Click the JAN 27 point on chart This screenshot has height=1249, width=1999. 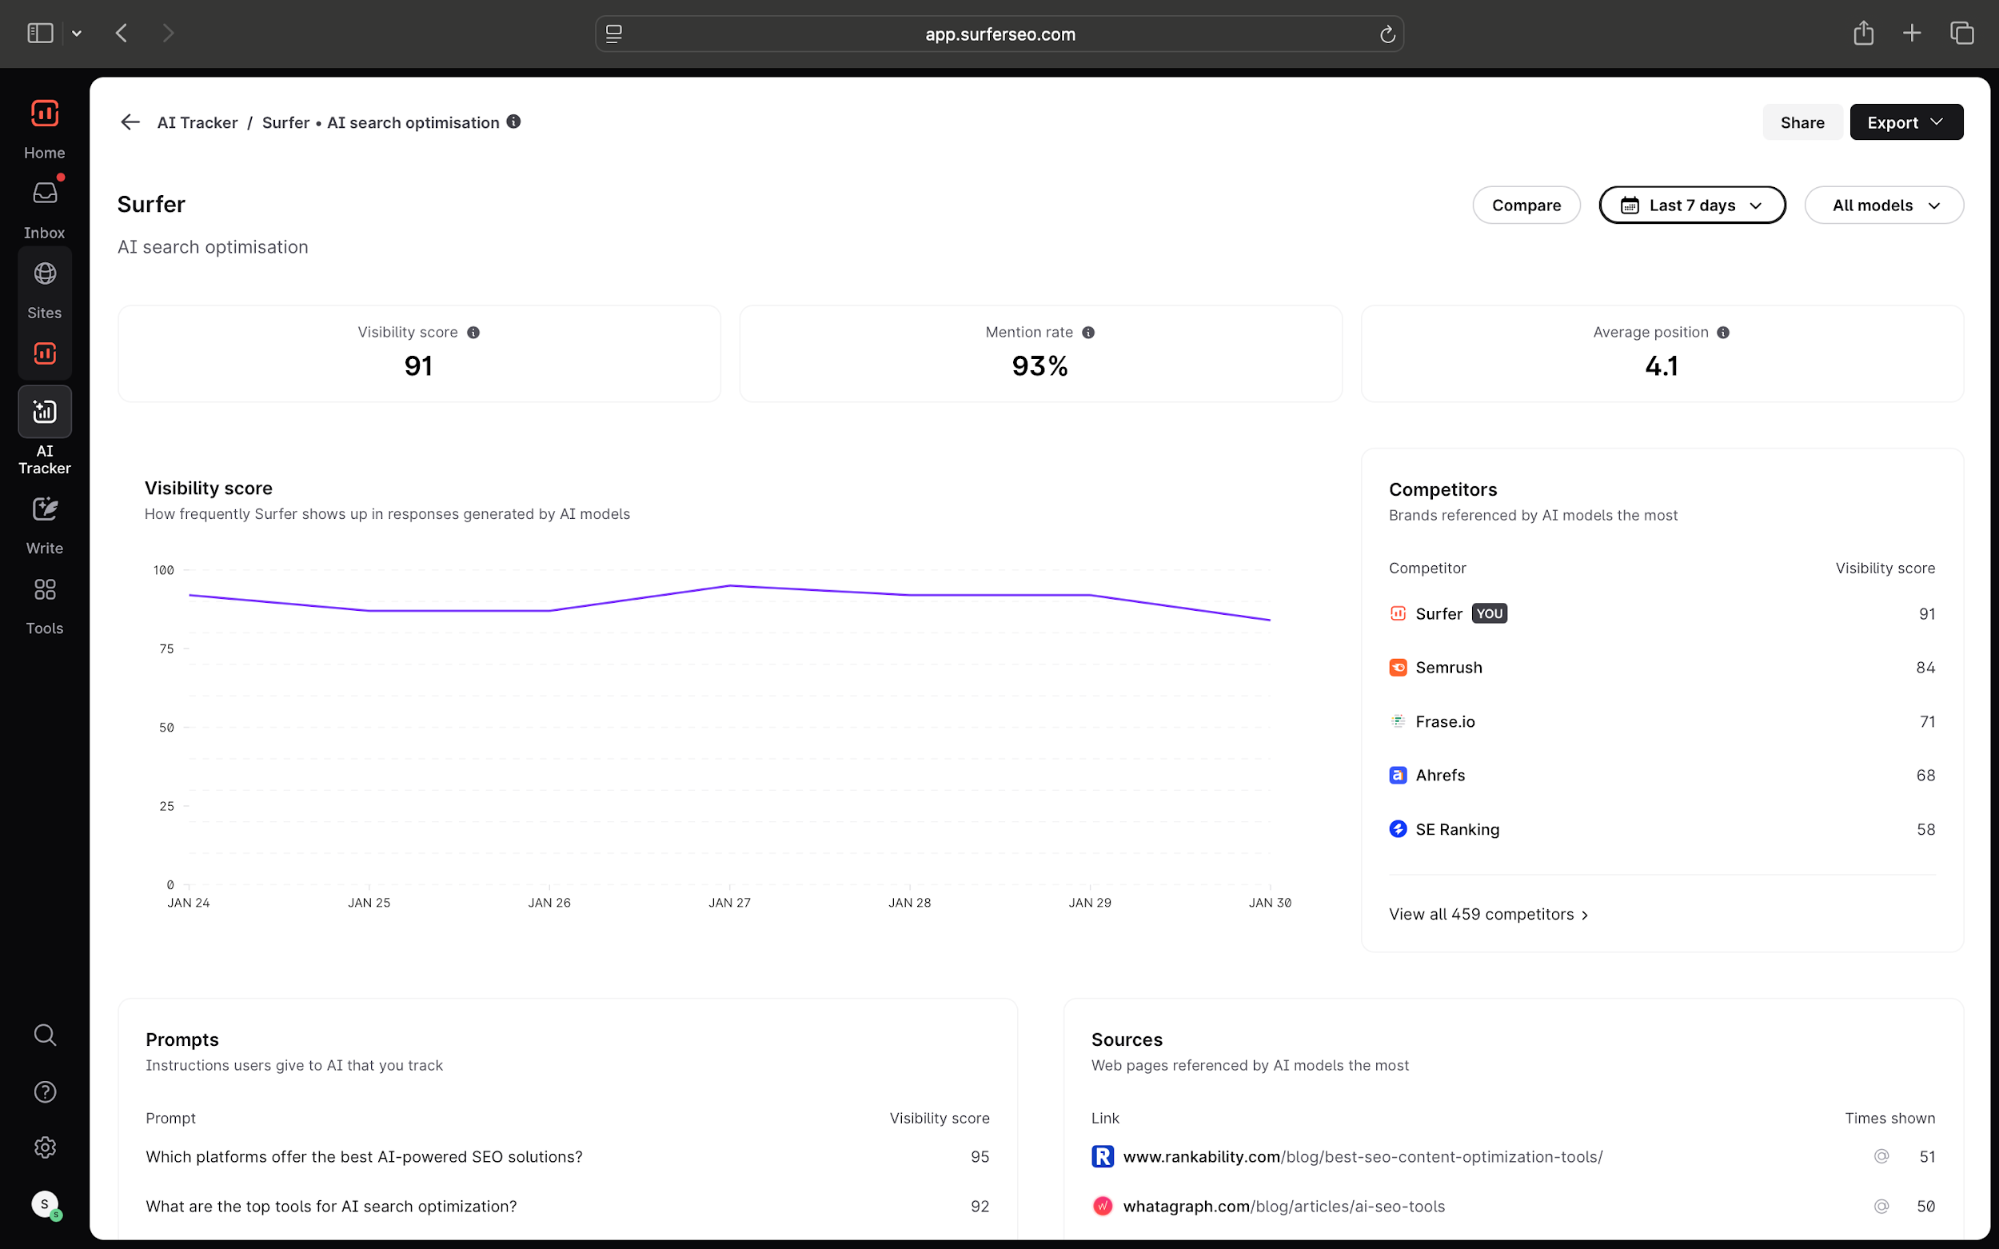pyautogui.click(x=730, y=586)
